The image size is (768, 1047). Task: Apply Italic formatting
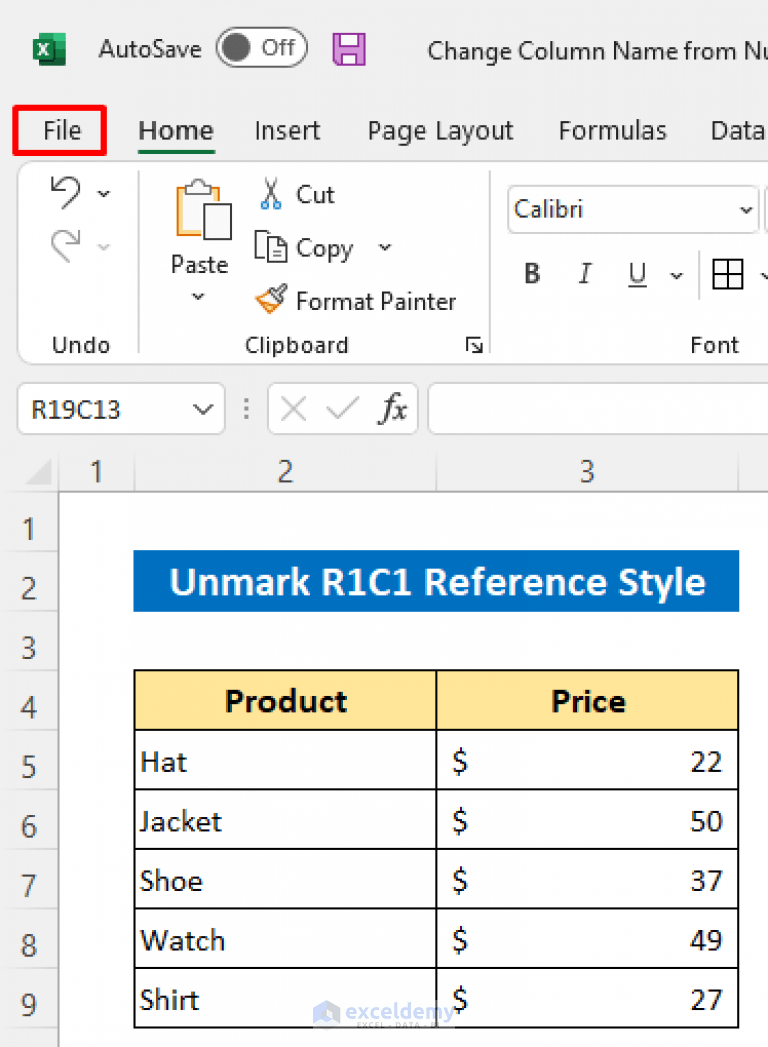pos(585,273)
